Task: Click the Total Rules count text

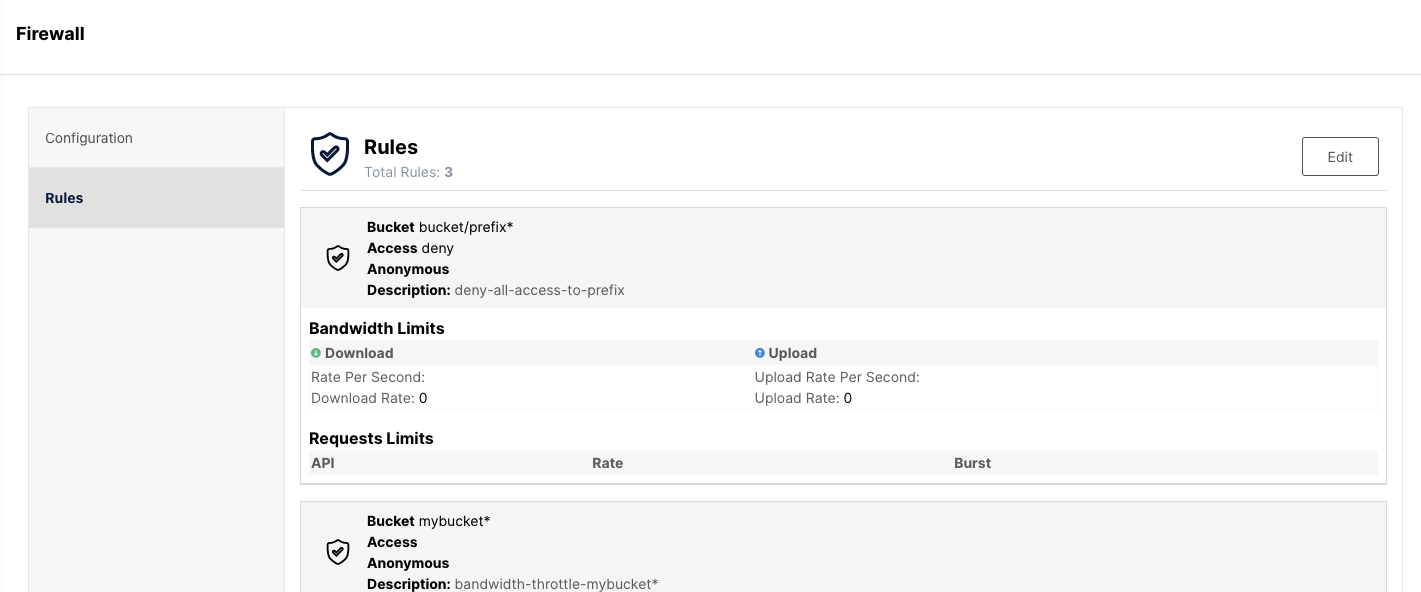Action: 408,172
